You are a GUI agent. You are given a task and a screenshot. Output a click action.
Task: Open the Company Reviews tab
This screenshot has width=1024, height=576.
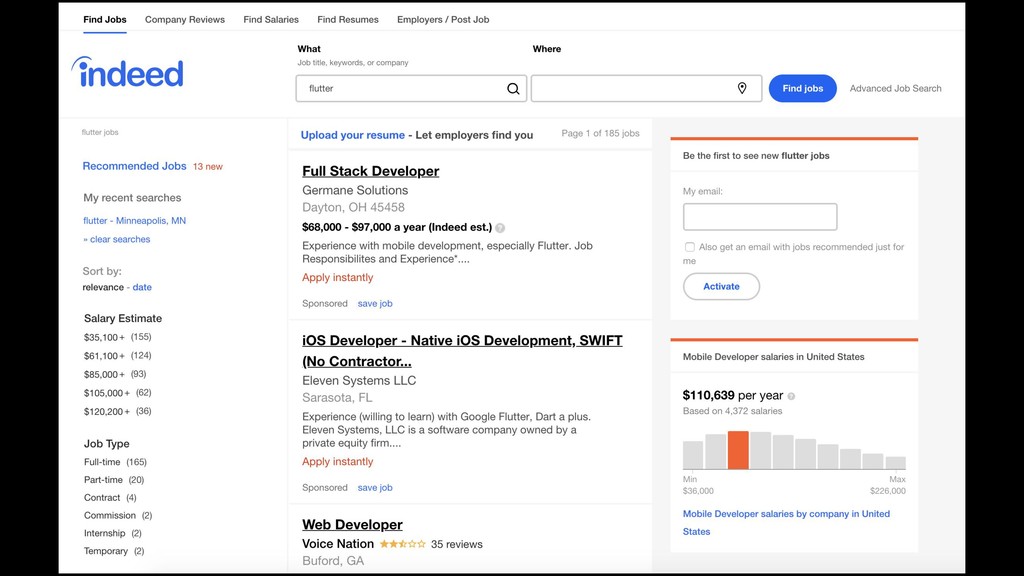pyautogui.click(x=185, y=20)
